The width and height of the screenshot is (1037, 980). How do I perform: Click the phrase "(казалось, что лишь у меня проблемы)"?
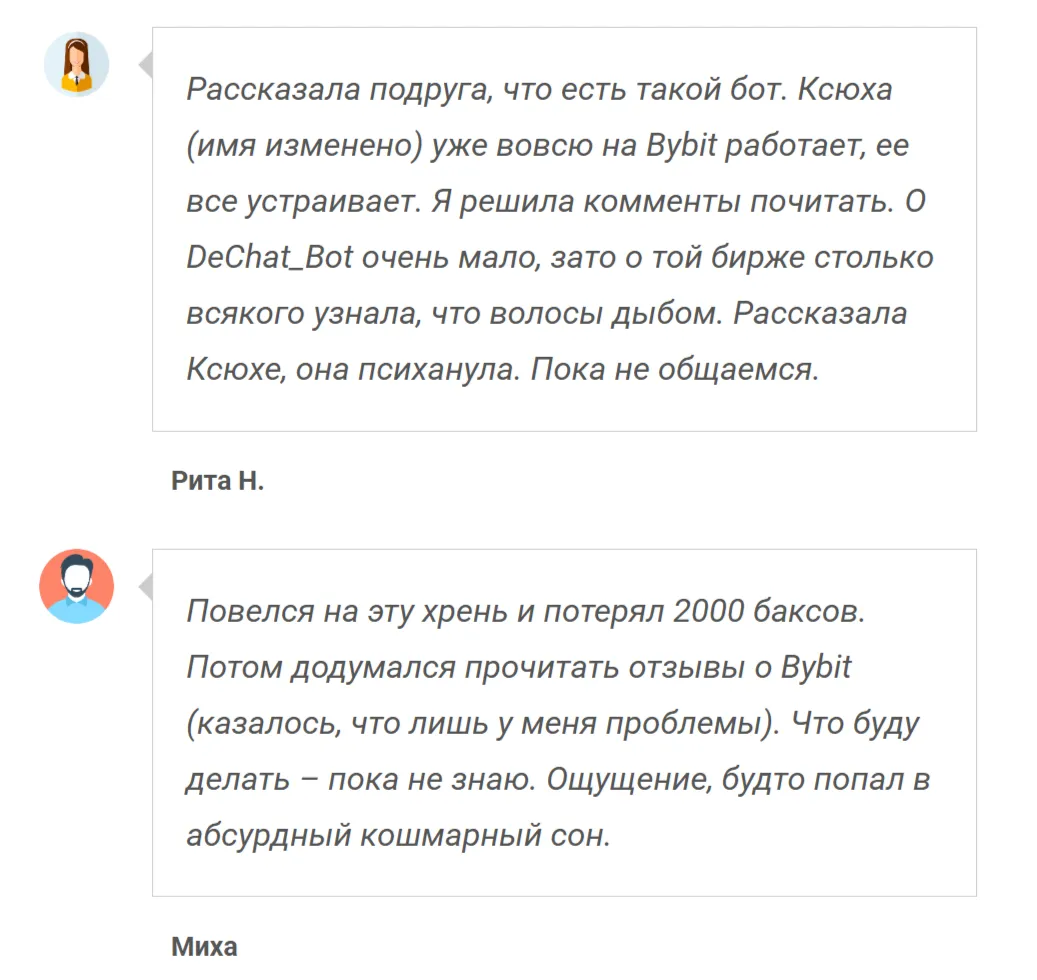(483, 723)
